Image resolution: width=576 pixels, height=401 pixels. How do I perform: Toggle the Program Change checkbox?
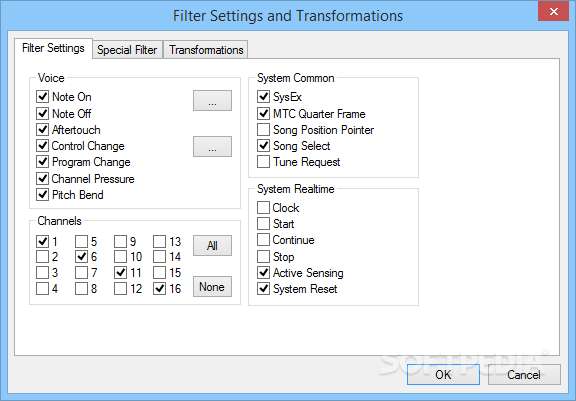pyautogui.click(x=43, y=162)
